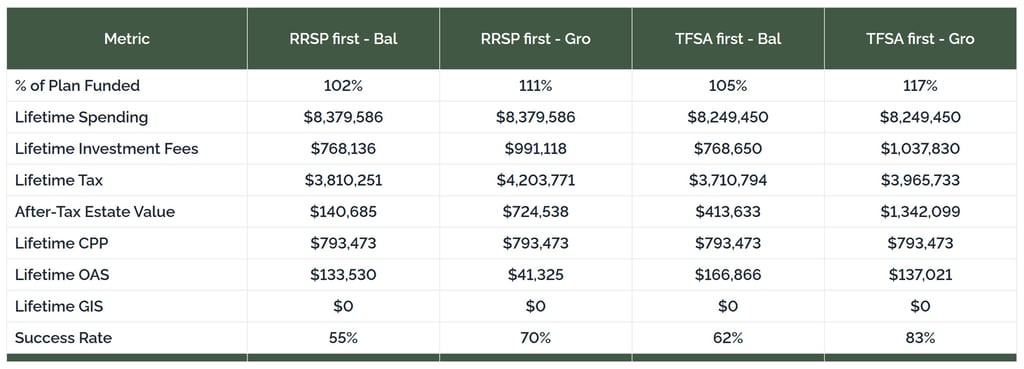Screen dimensions: 1024x369
Task: Click the Lifetime GIS row label
Action: [x=59, y=306]
